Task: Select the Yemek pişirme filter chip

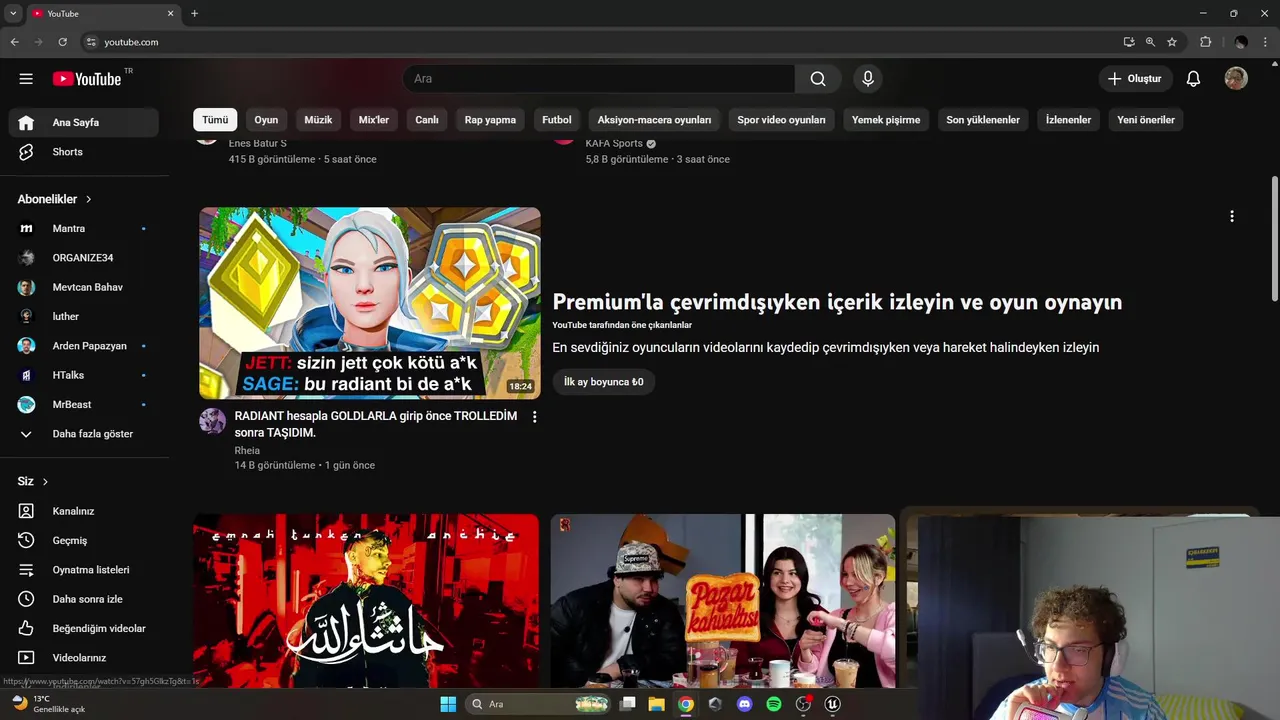Action: pos(886,120)
